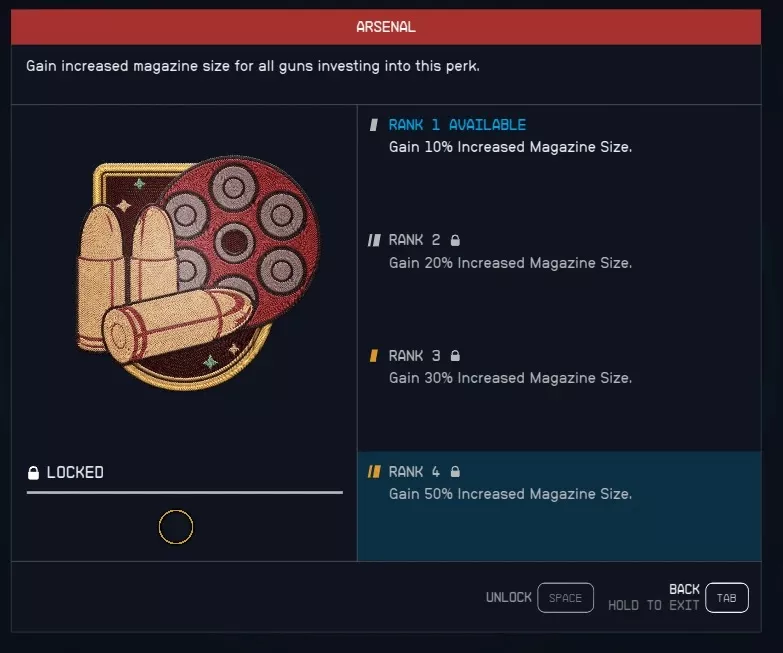The image size is (783, 653).
Task: Click the TAB key button to go back
Action: [727, 598]
